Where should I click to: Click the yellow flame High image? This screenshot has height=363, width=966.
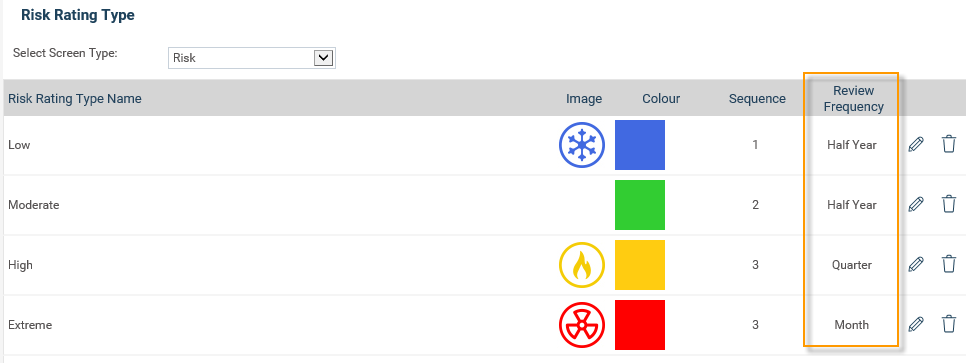(582, 265)
